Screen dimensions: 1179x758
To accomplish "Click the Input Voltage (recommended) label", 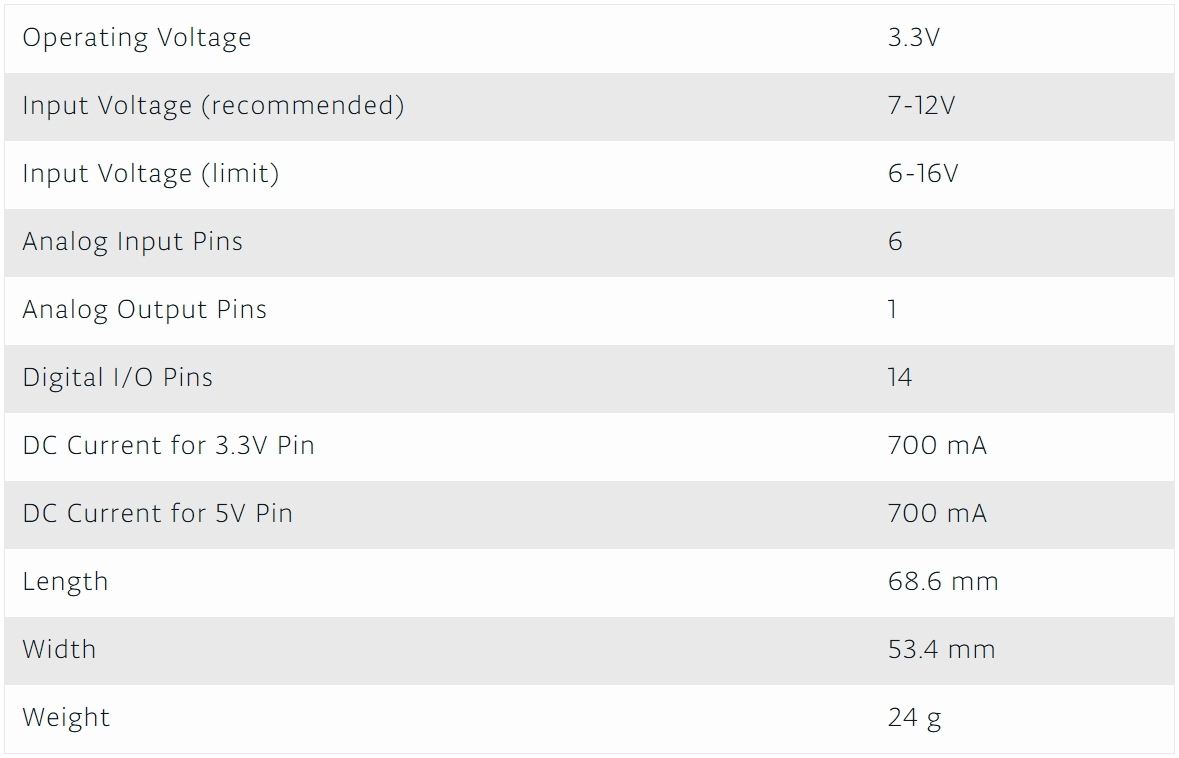I will tap(213, 106).
